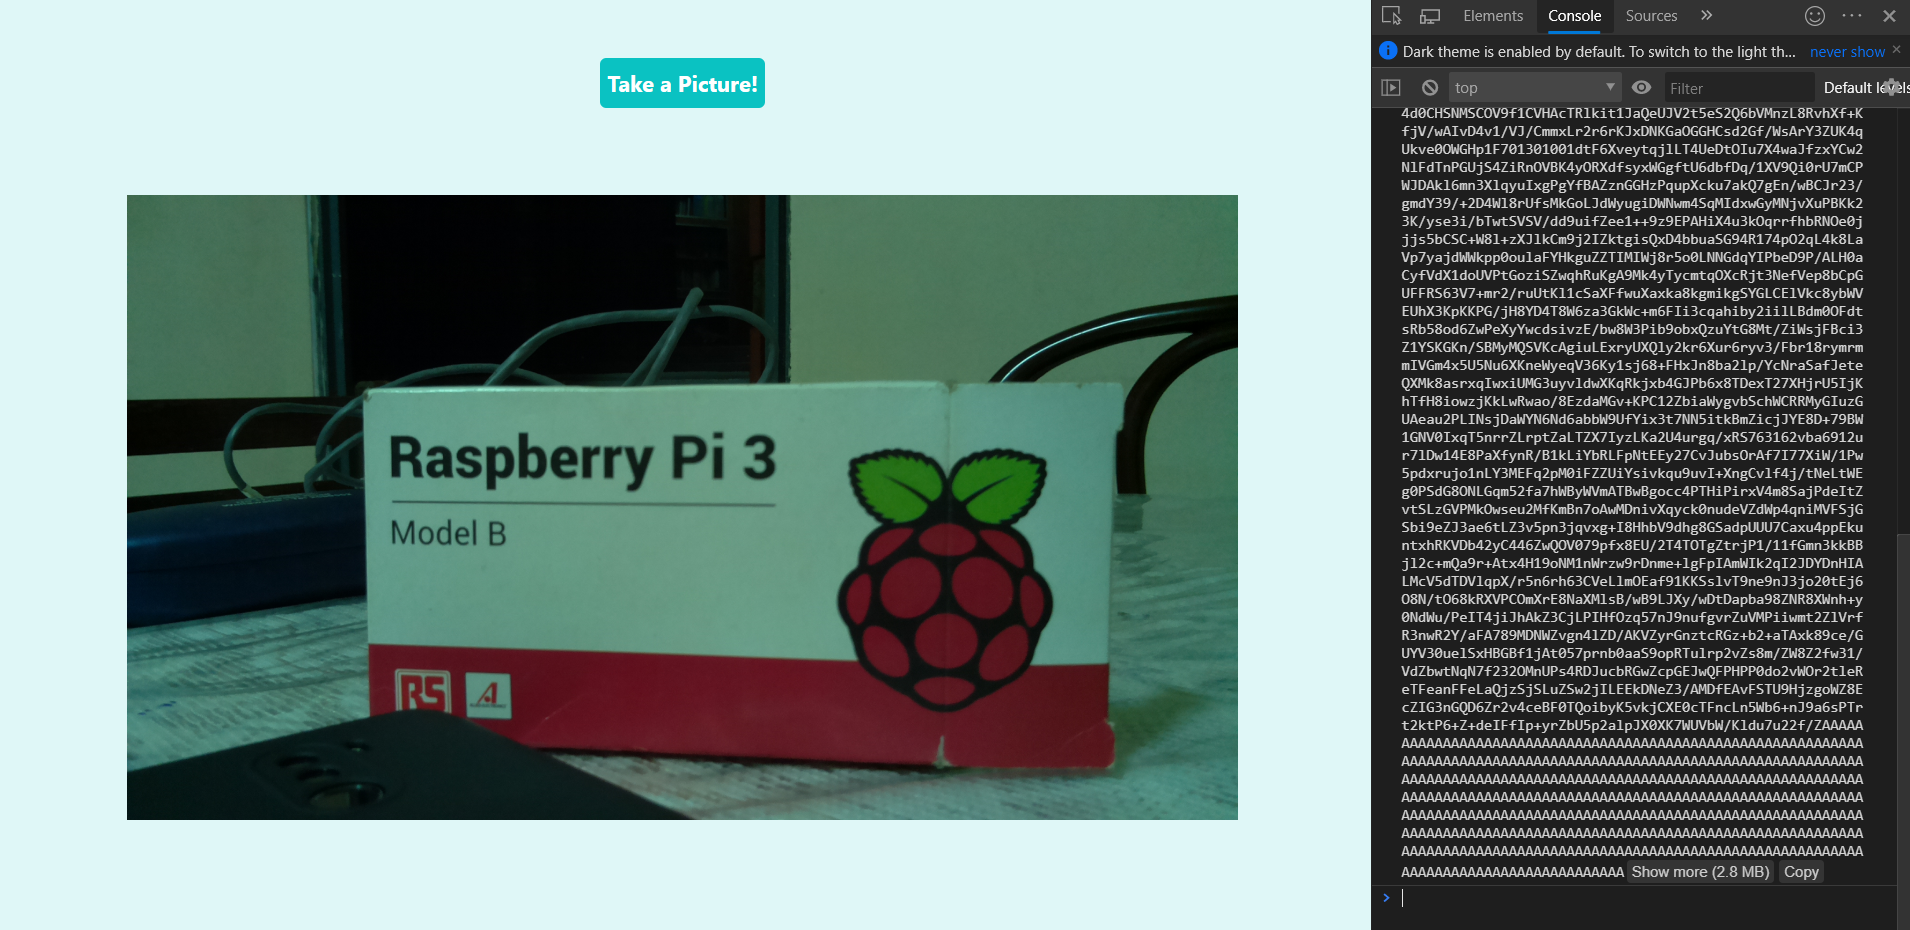Open the 'top' JavaScript context dropdown
Viewport: 1910px width, 930px height.
coord(1533,88)
